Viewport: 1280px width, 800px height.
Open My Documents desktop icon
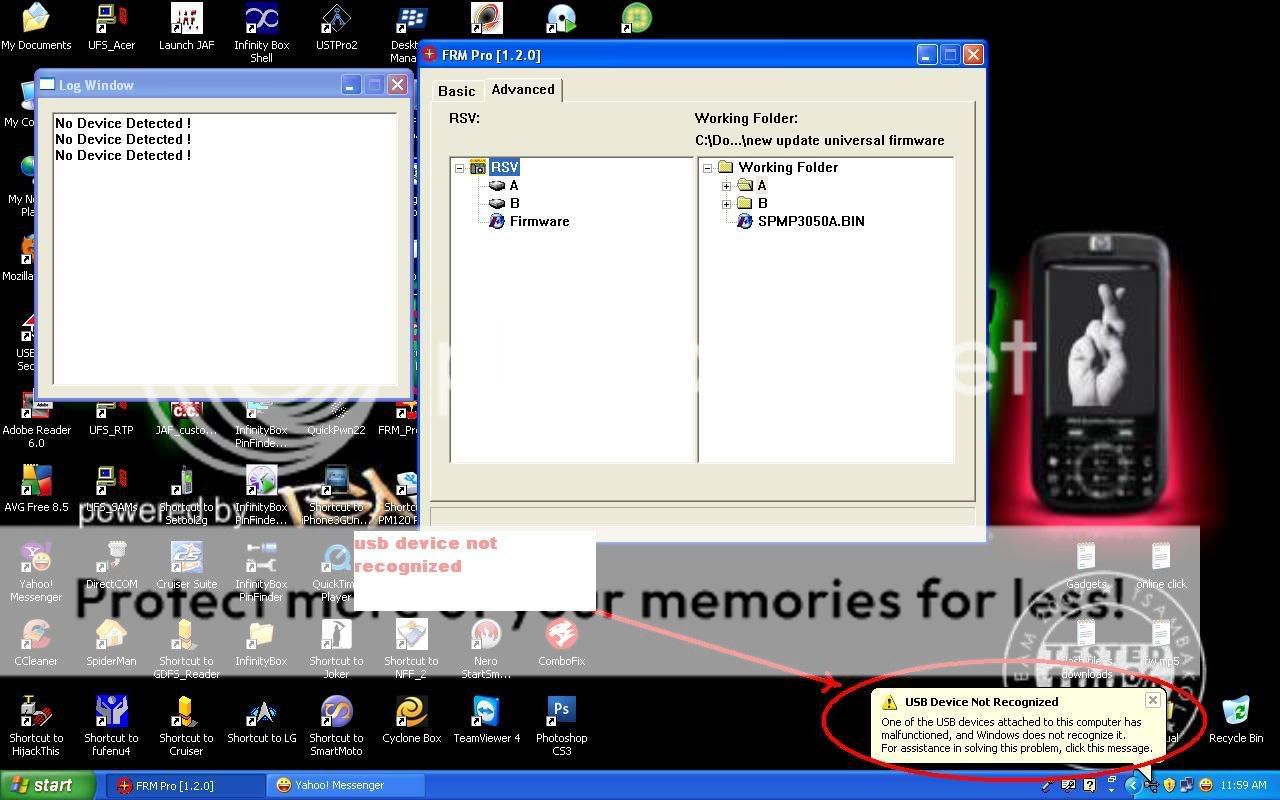36,28
